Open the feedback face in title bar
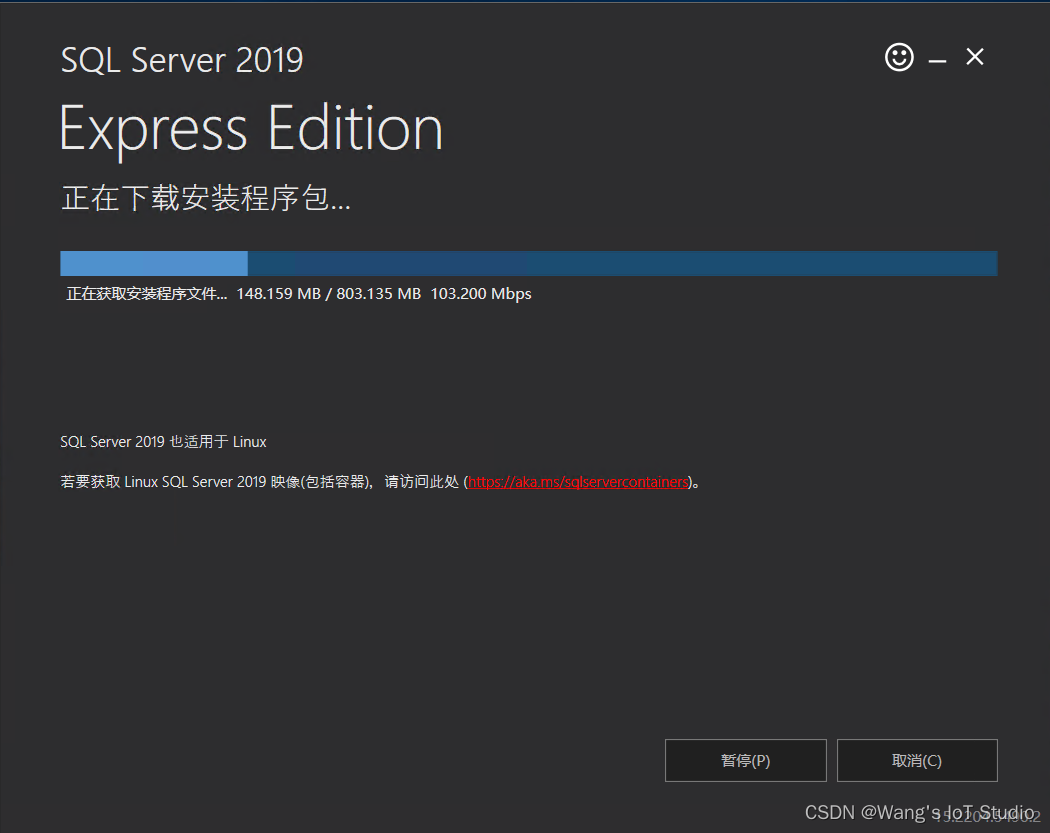This screenshot has height=833, width=1050. (x=898, y=57)
